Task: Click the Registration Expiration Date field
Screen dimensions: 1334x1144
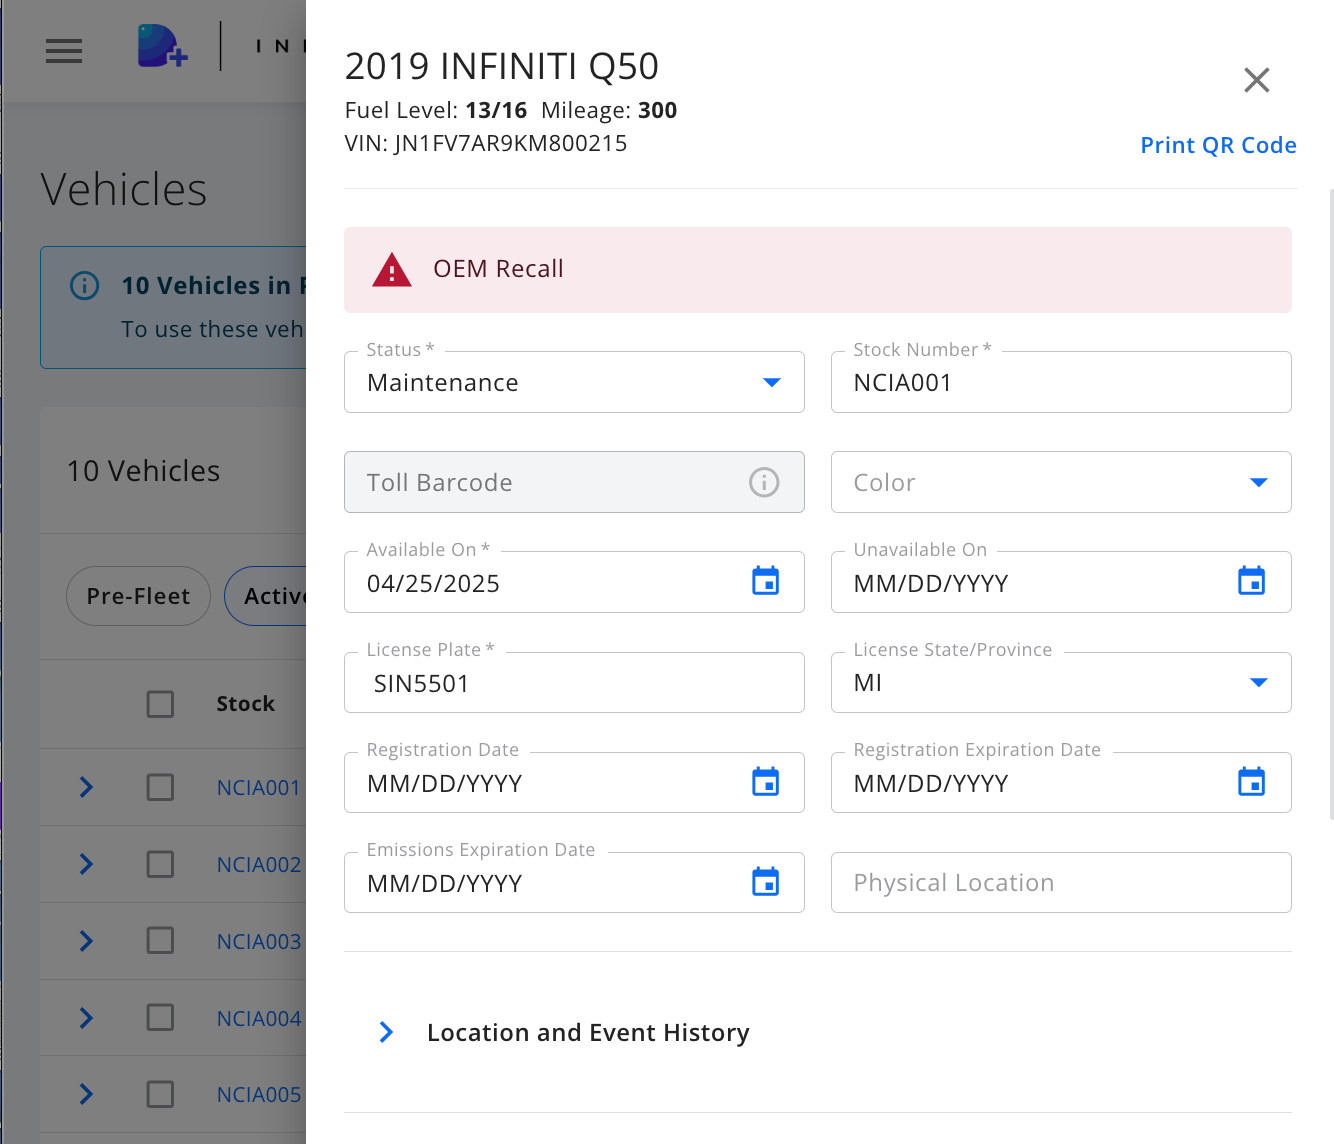Action: (x=1061, y=782)
